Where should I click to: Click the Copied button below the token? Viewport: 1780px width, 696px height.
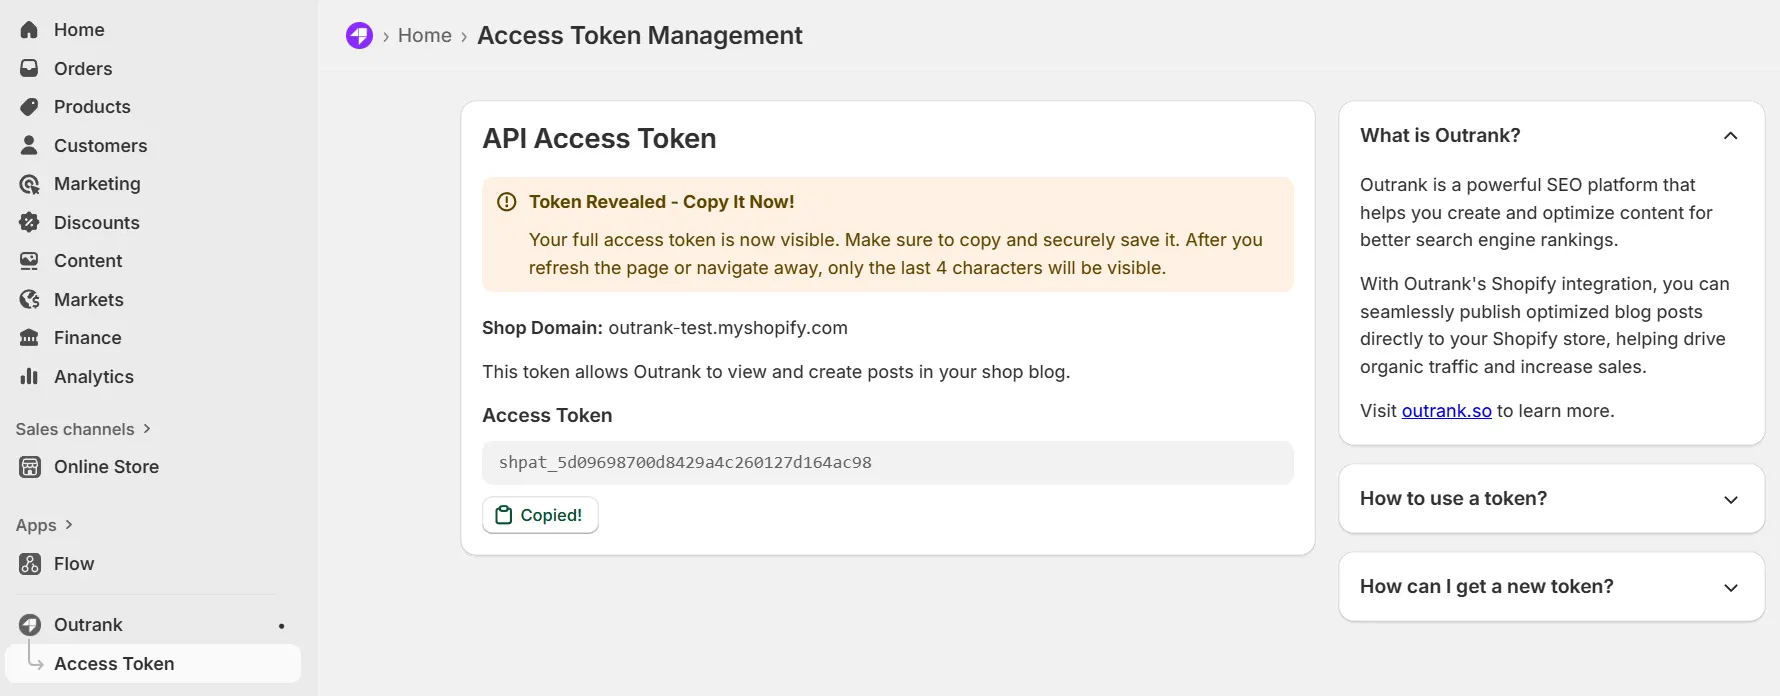[x=539, y=514]
